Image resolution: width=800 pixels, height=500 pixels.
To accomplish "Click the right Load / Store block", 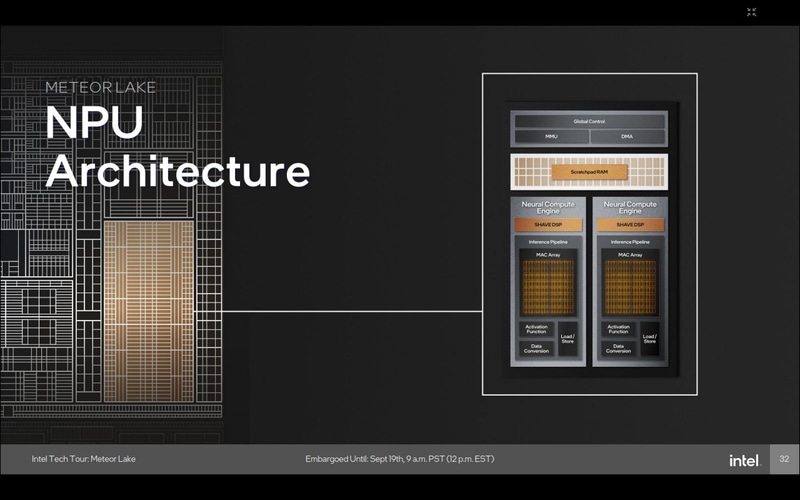I will [x=649, y=339].
